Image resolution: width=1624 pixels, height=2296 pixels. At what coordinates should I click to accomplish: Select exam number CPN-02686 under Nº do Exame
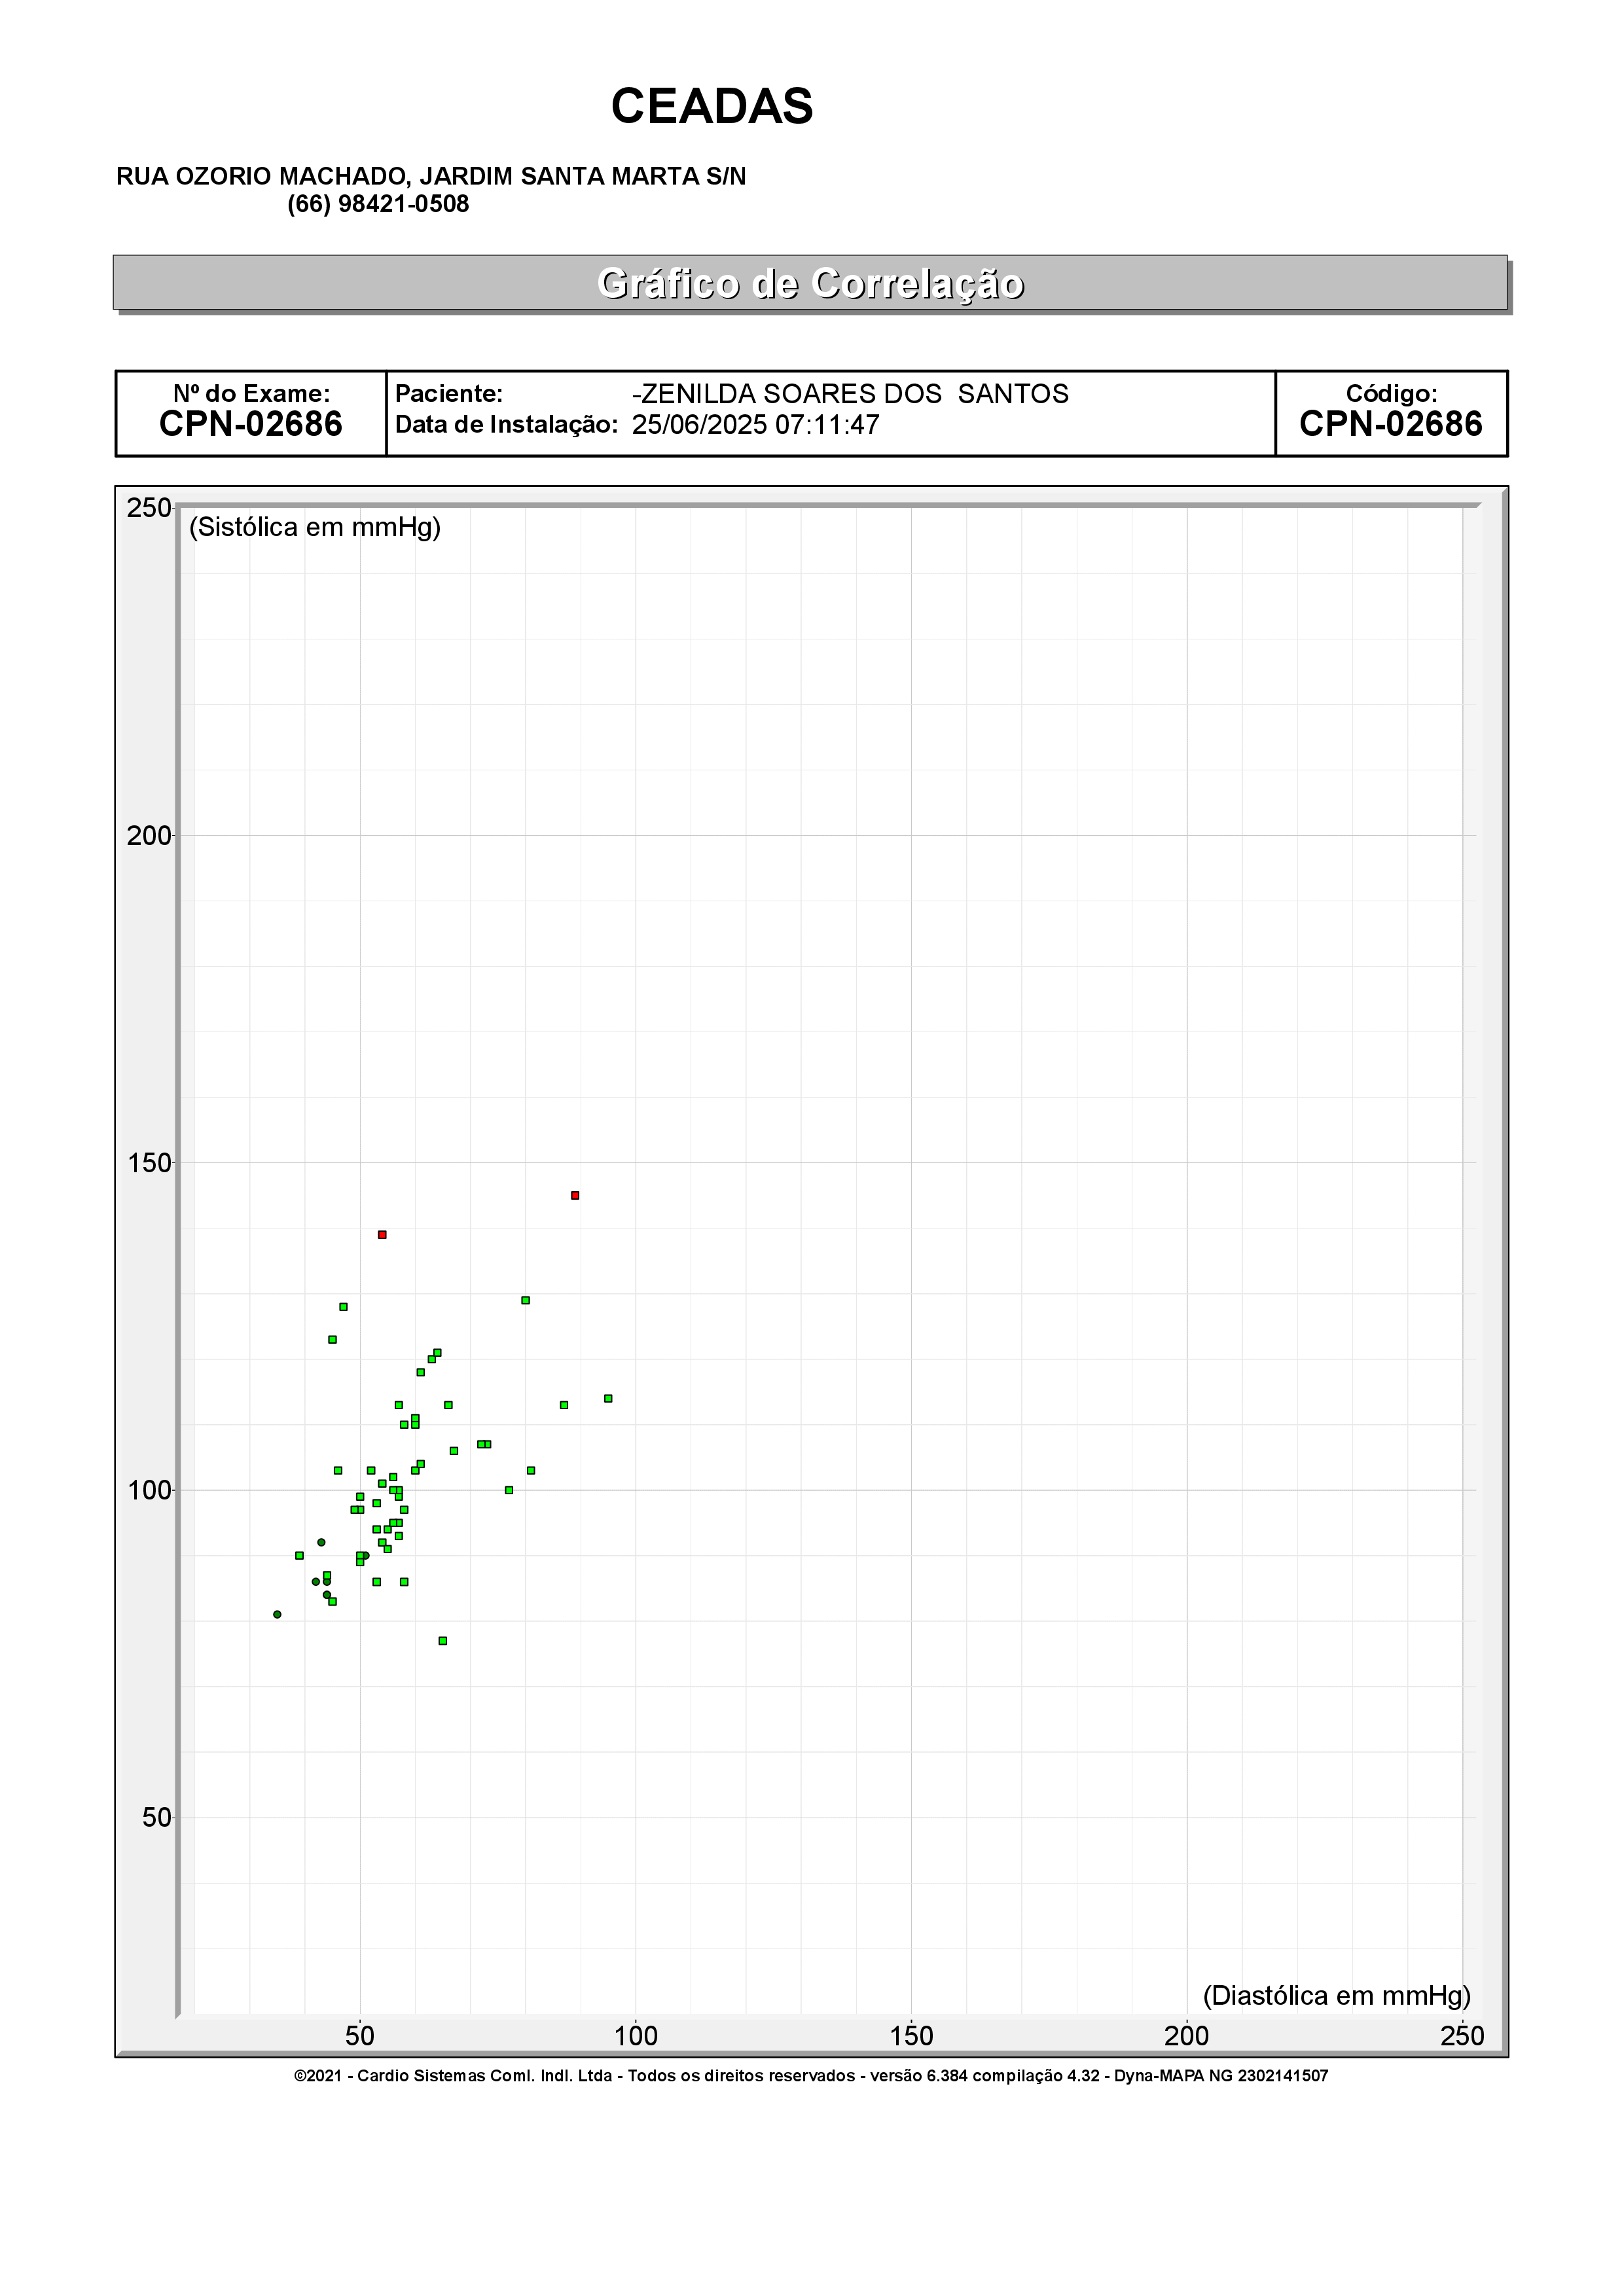pos(251,425)
